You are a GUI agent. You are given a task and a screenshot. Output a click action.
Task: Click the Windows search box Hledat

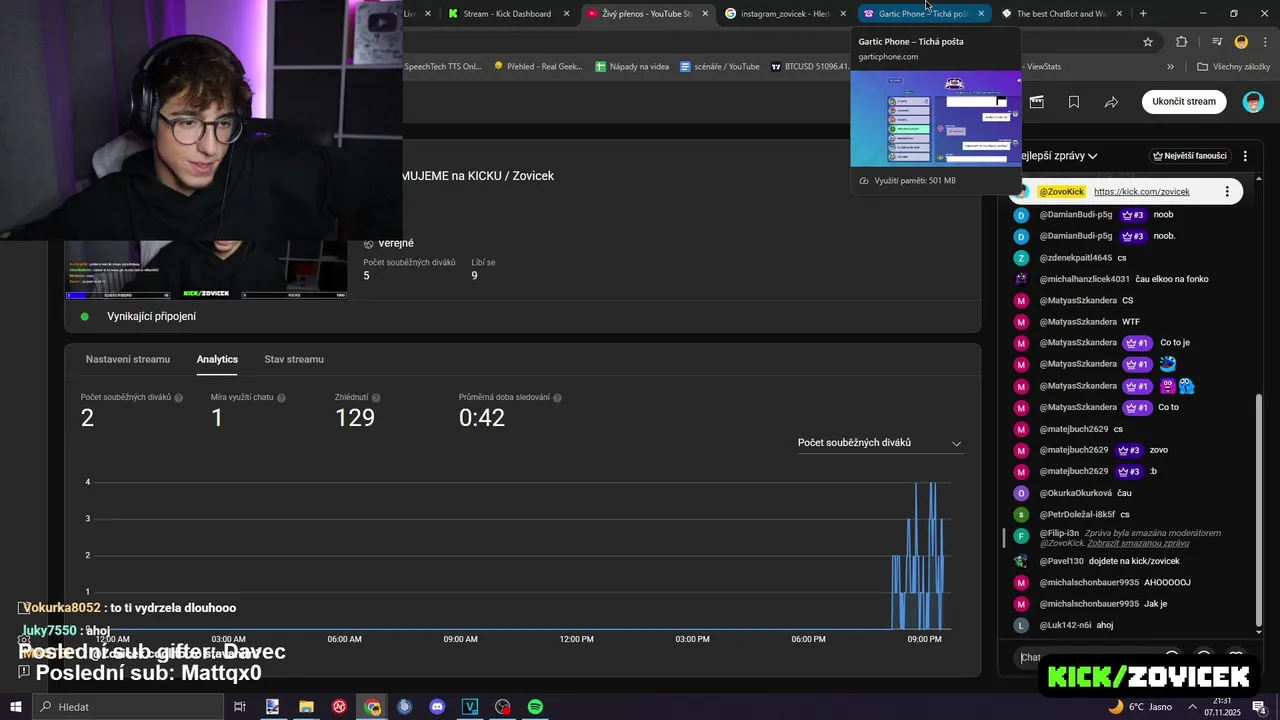[128, 707]
